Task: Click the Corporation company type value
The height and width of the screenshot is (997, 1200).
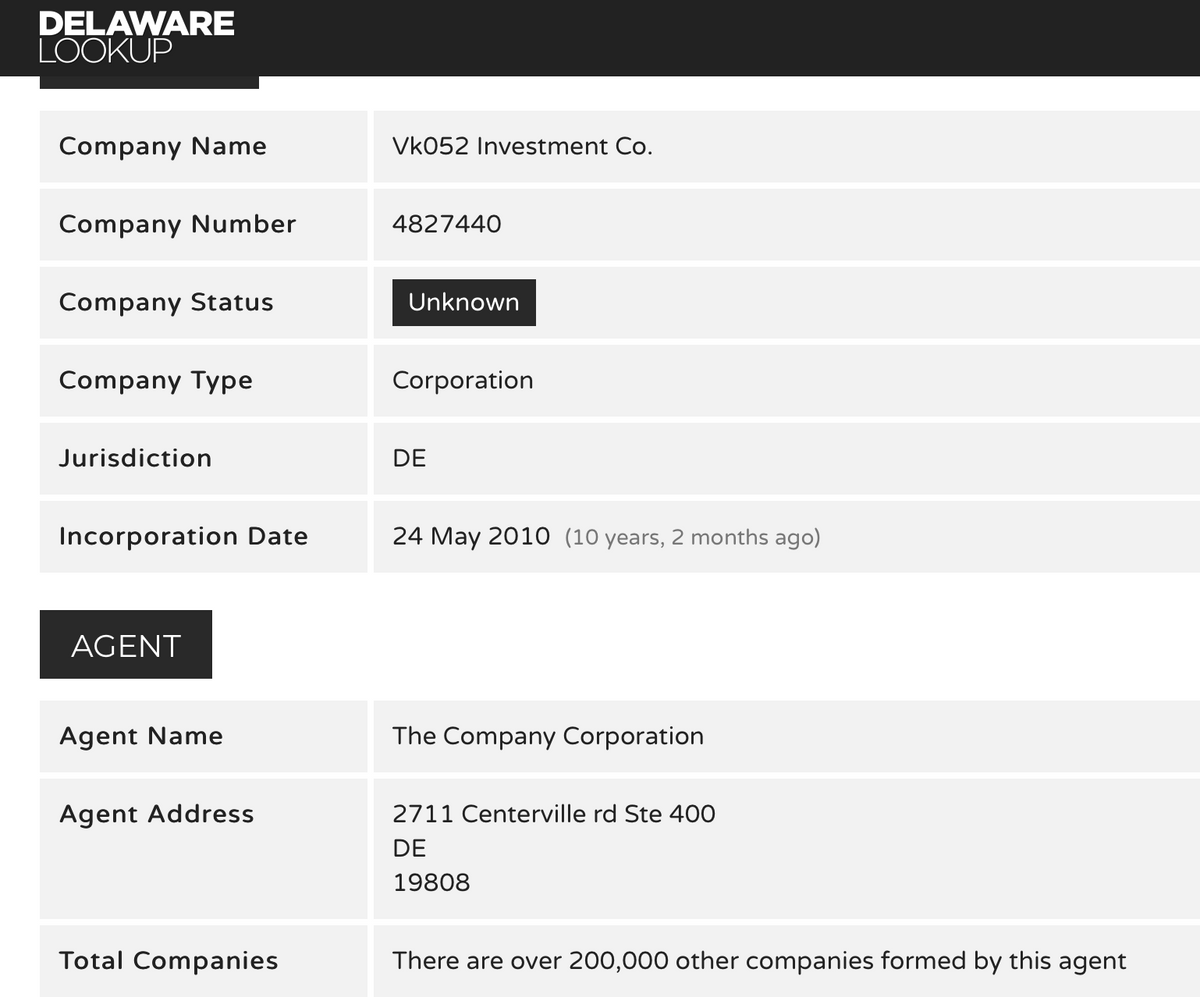Action: tap(463, 380)
